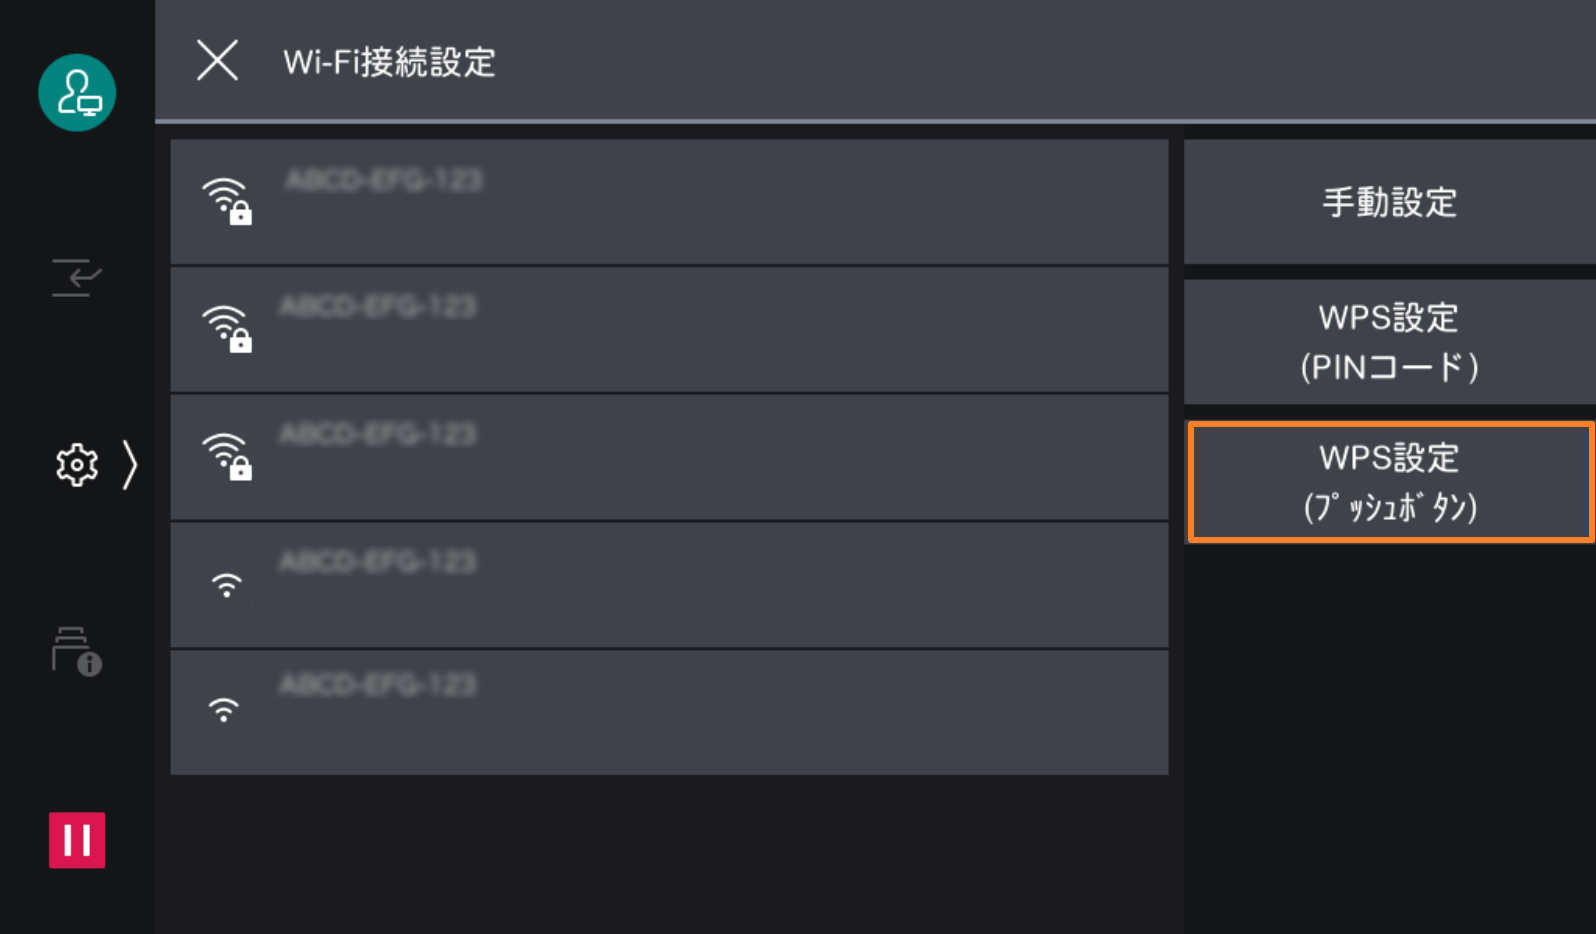1596x934 pixels.
Task: Click the fourth row's open Wi-Fi icon
Action: coord(227,585)
